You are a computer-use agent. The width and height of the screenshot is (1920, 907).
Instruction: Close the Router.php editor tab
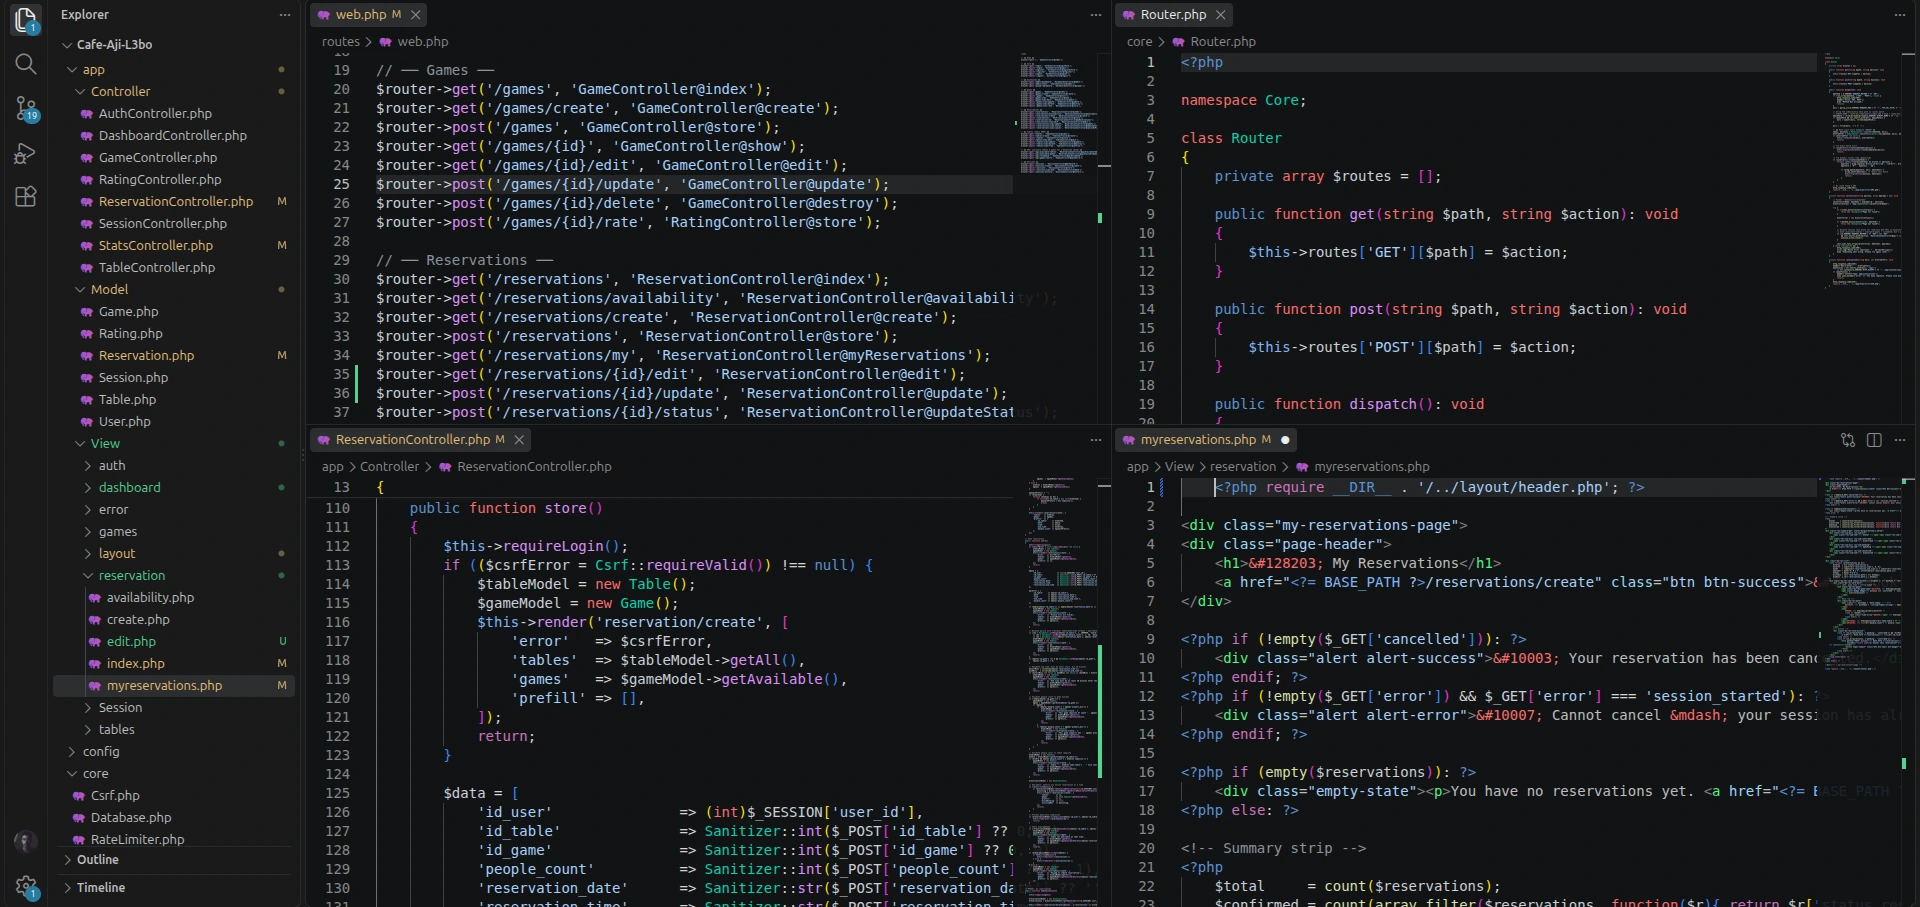1220,15
